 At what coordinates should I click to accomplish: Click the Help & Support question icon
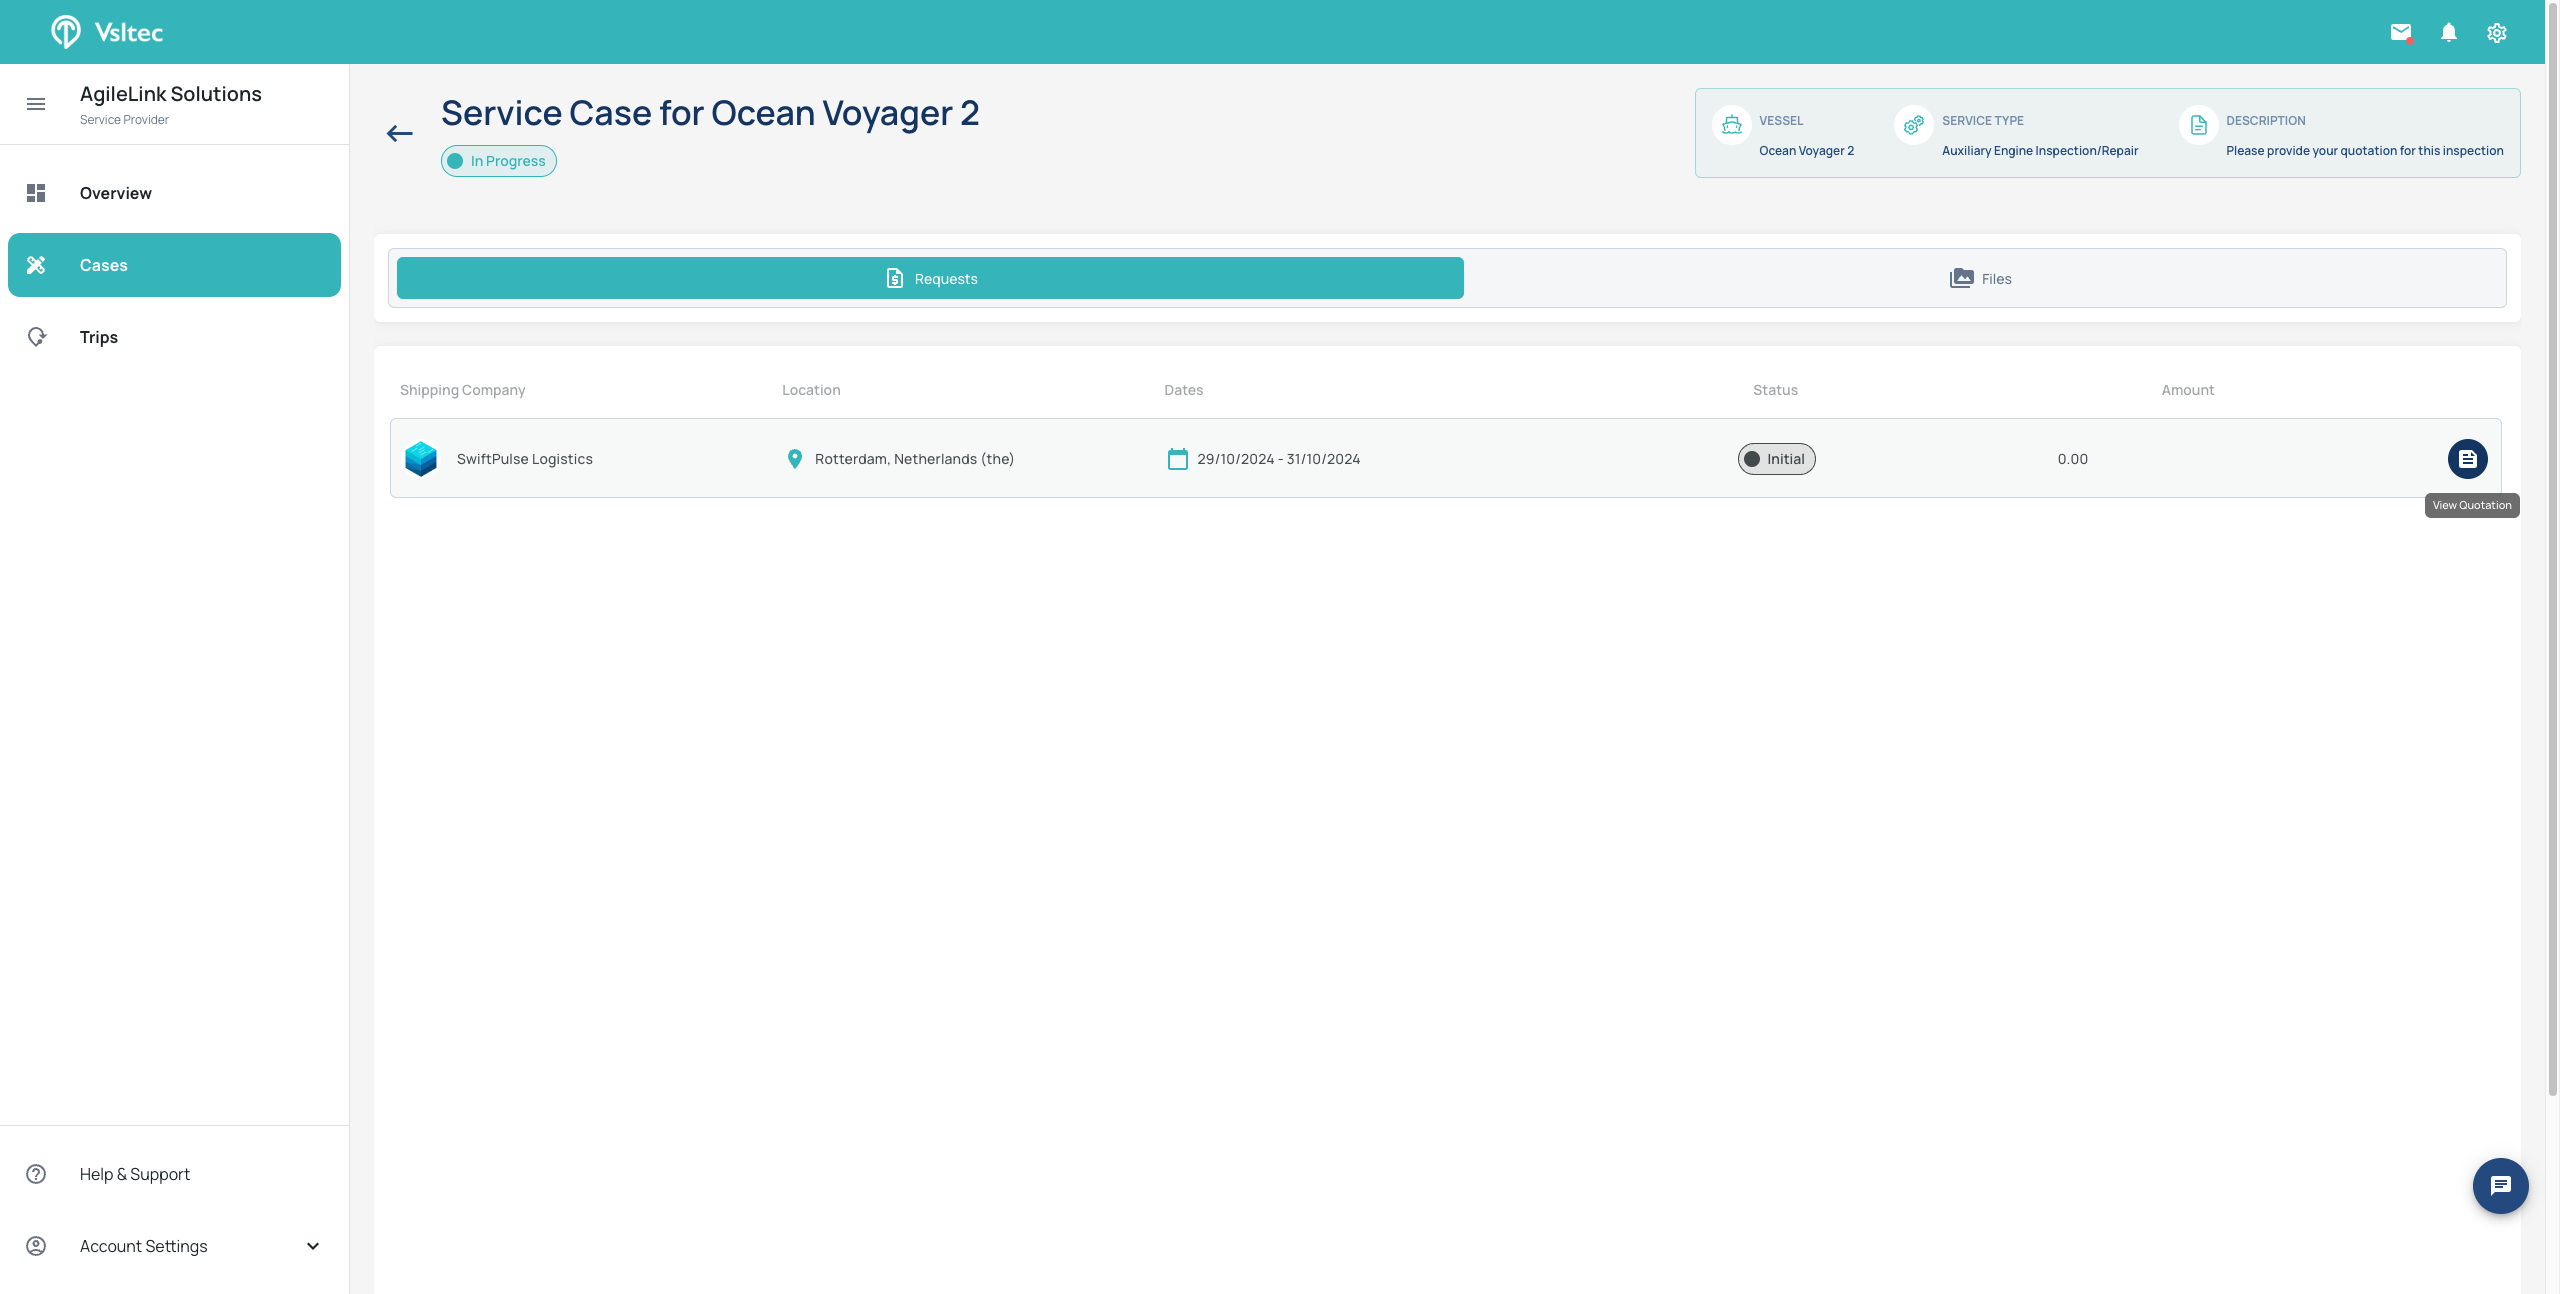click(36, 1174)
